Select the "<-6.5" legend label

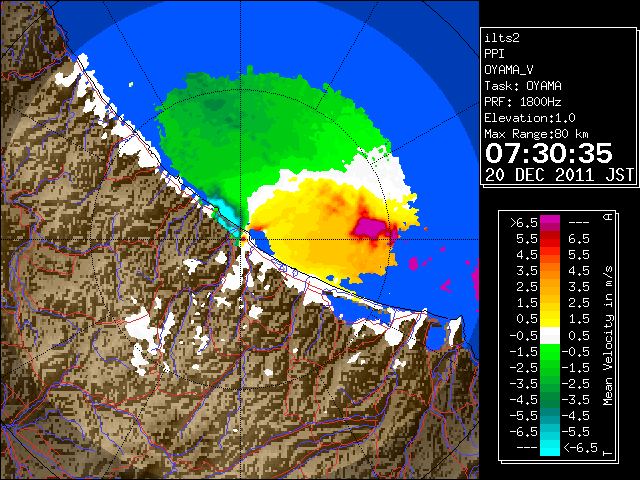click(x=581, y=447)
